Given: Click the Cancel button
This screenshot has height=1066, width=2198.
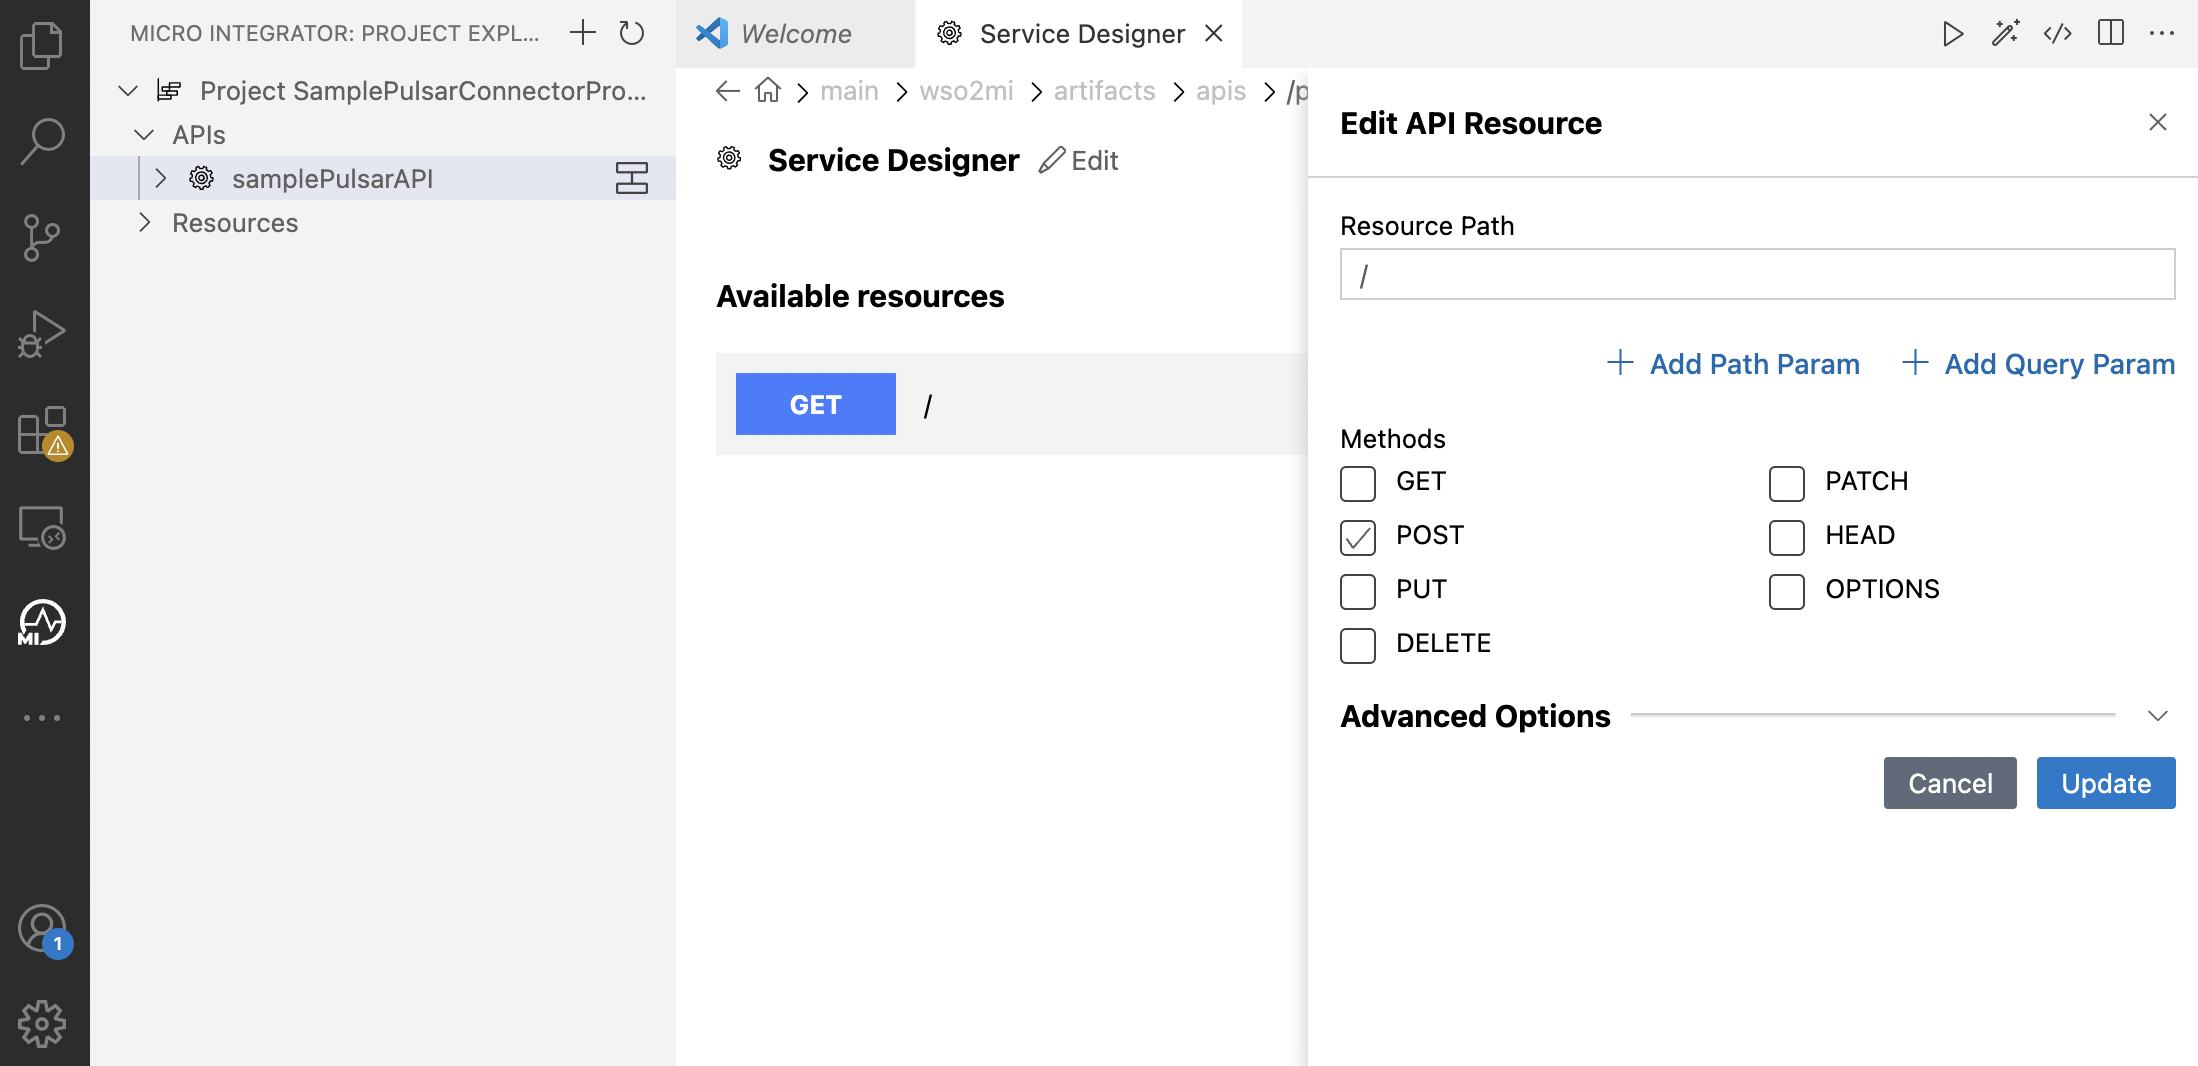Looking at the screenshot, I should click(1950, 783).
